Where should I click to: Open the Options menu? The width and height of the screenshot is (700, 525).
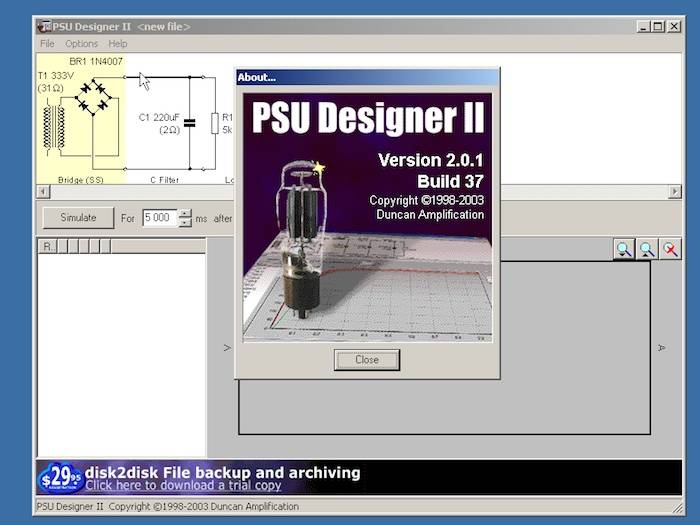[x=81, y=44]
